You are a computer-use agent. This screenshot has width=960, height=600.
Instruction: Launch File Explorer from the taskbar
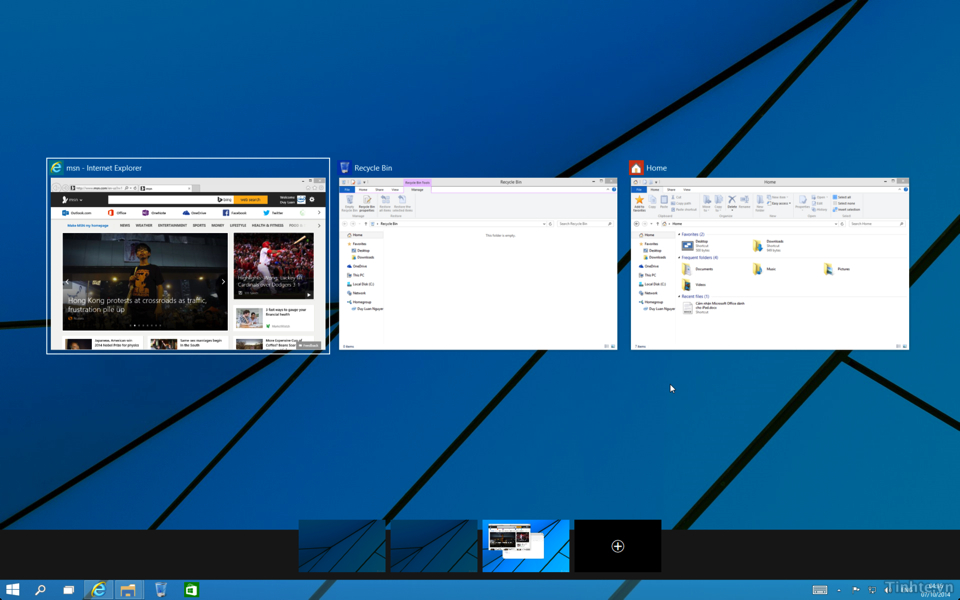tap(128, 590)
